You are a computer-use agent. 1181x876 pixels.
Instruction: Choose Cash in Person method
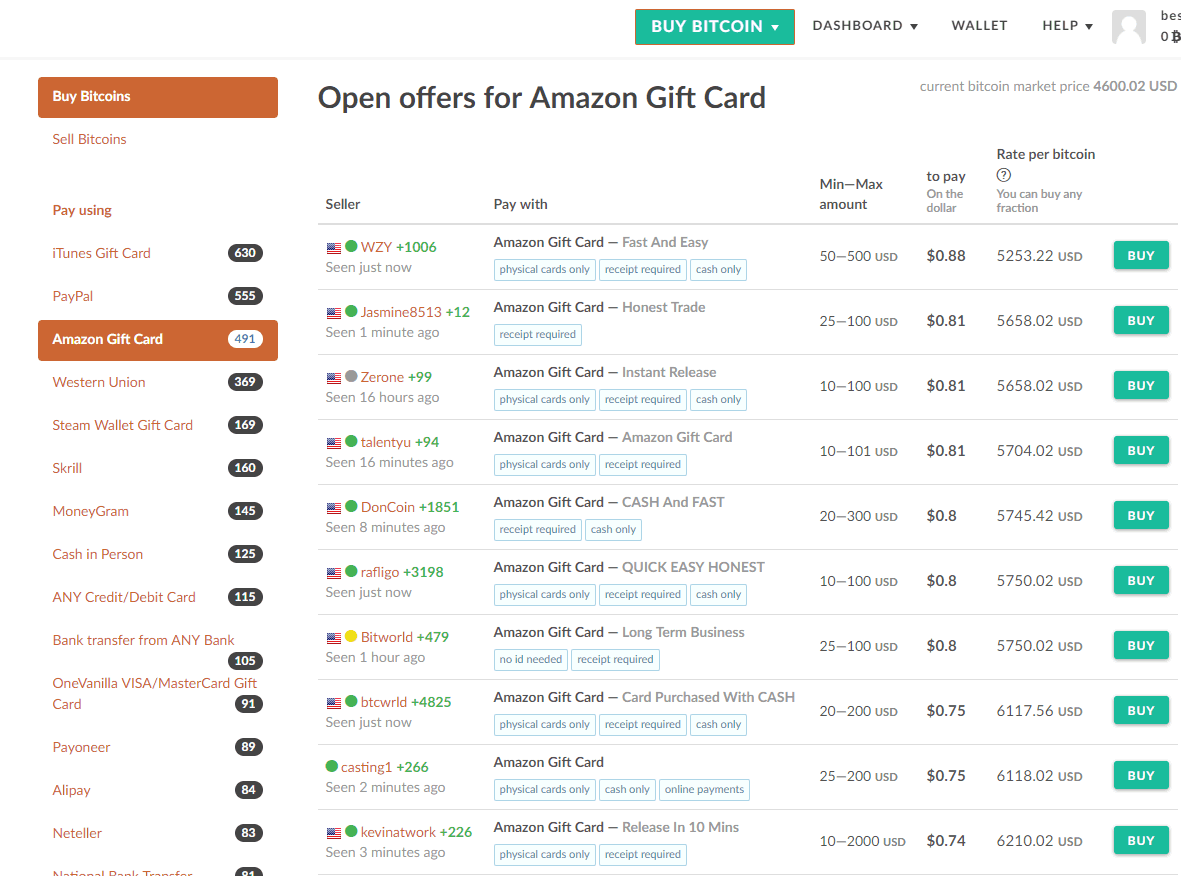point(98,554)
